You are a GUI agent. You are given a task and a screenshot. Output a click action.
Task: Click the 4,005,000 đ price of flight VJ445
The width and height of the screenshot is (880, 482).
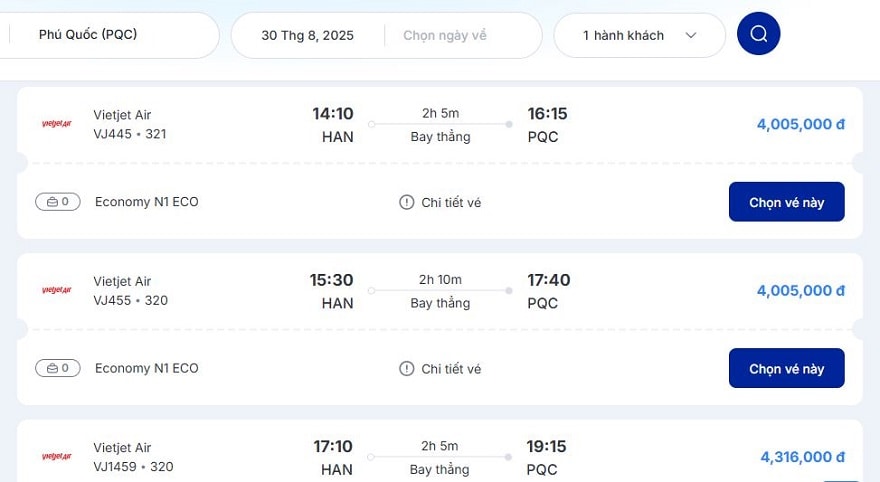tap(800, 124)
